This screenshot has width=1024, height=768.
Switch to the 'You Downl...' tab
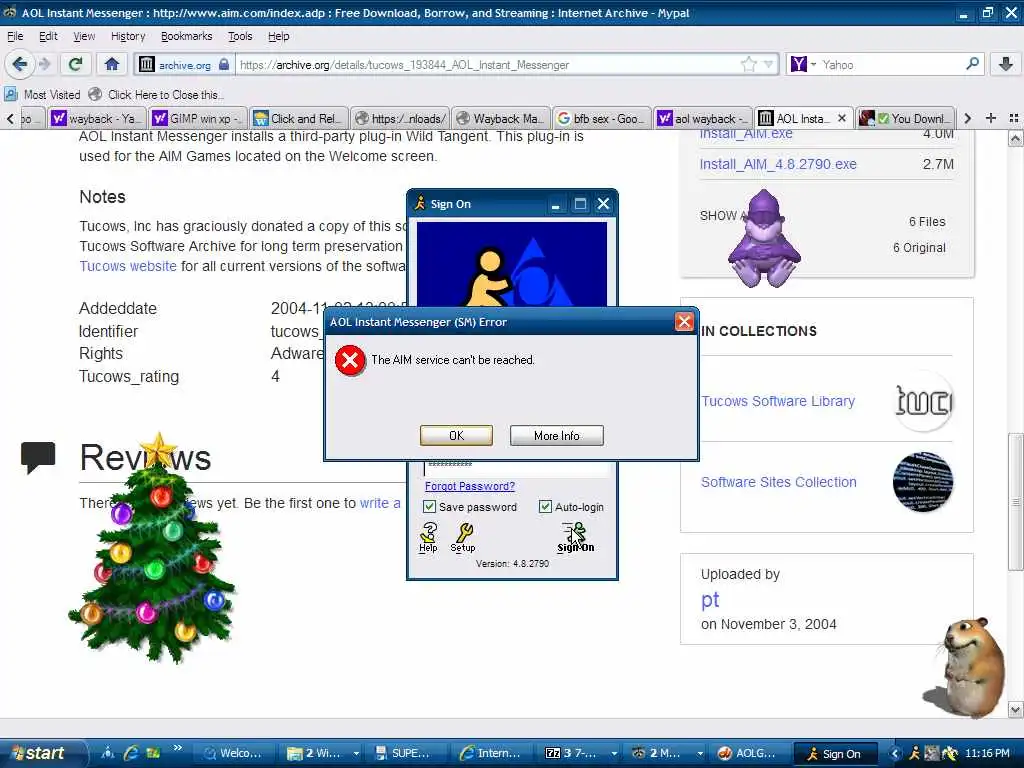pyautogui.click(x=905, y=118)
